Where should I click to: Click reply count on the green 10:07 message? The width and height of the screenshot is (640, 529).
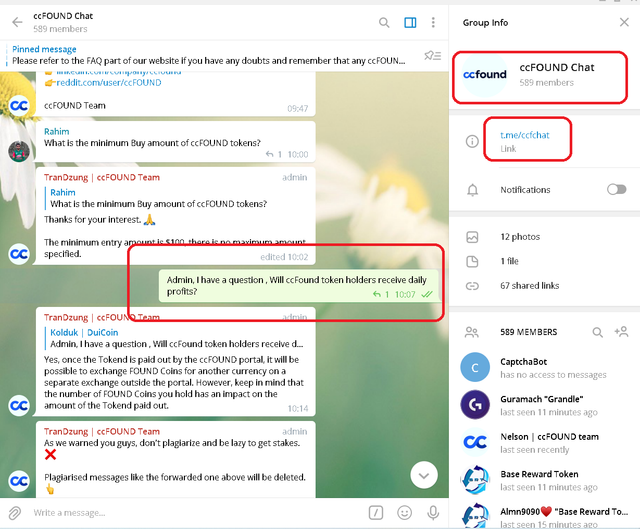click(x=381, y=294)
